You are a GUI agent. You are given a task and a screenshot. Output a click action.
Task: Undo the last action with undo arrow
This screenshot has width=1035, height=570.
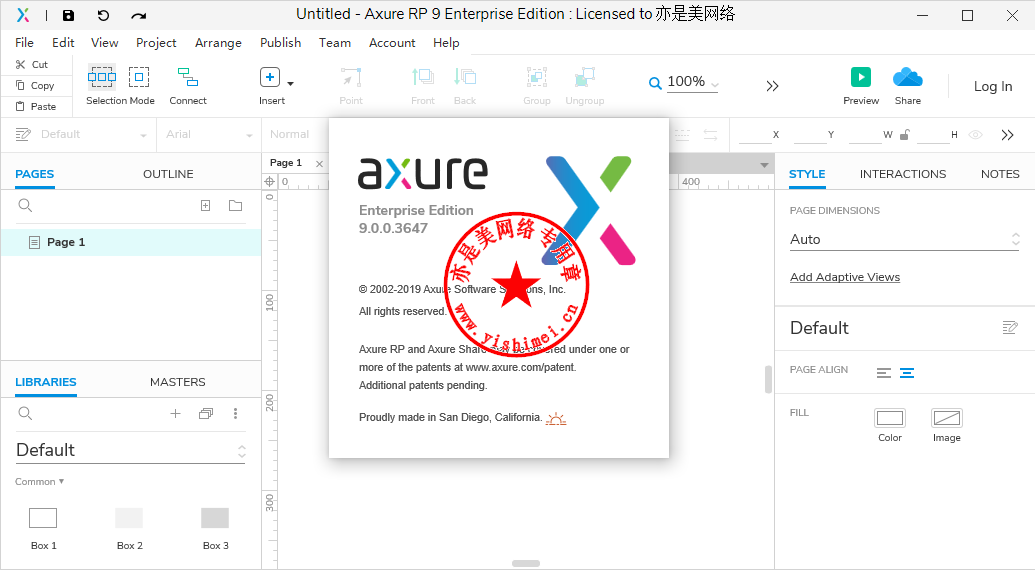[x=103, y=15]
